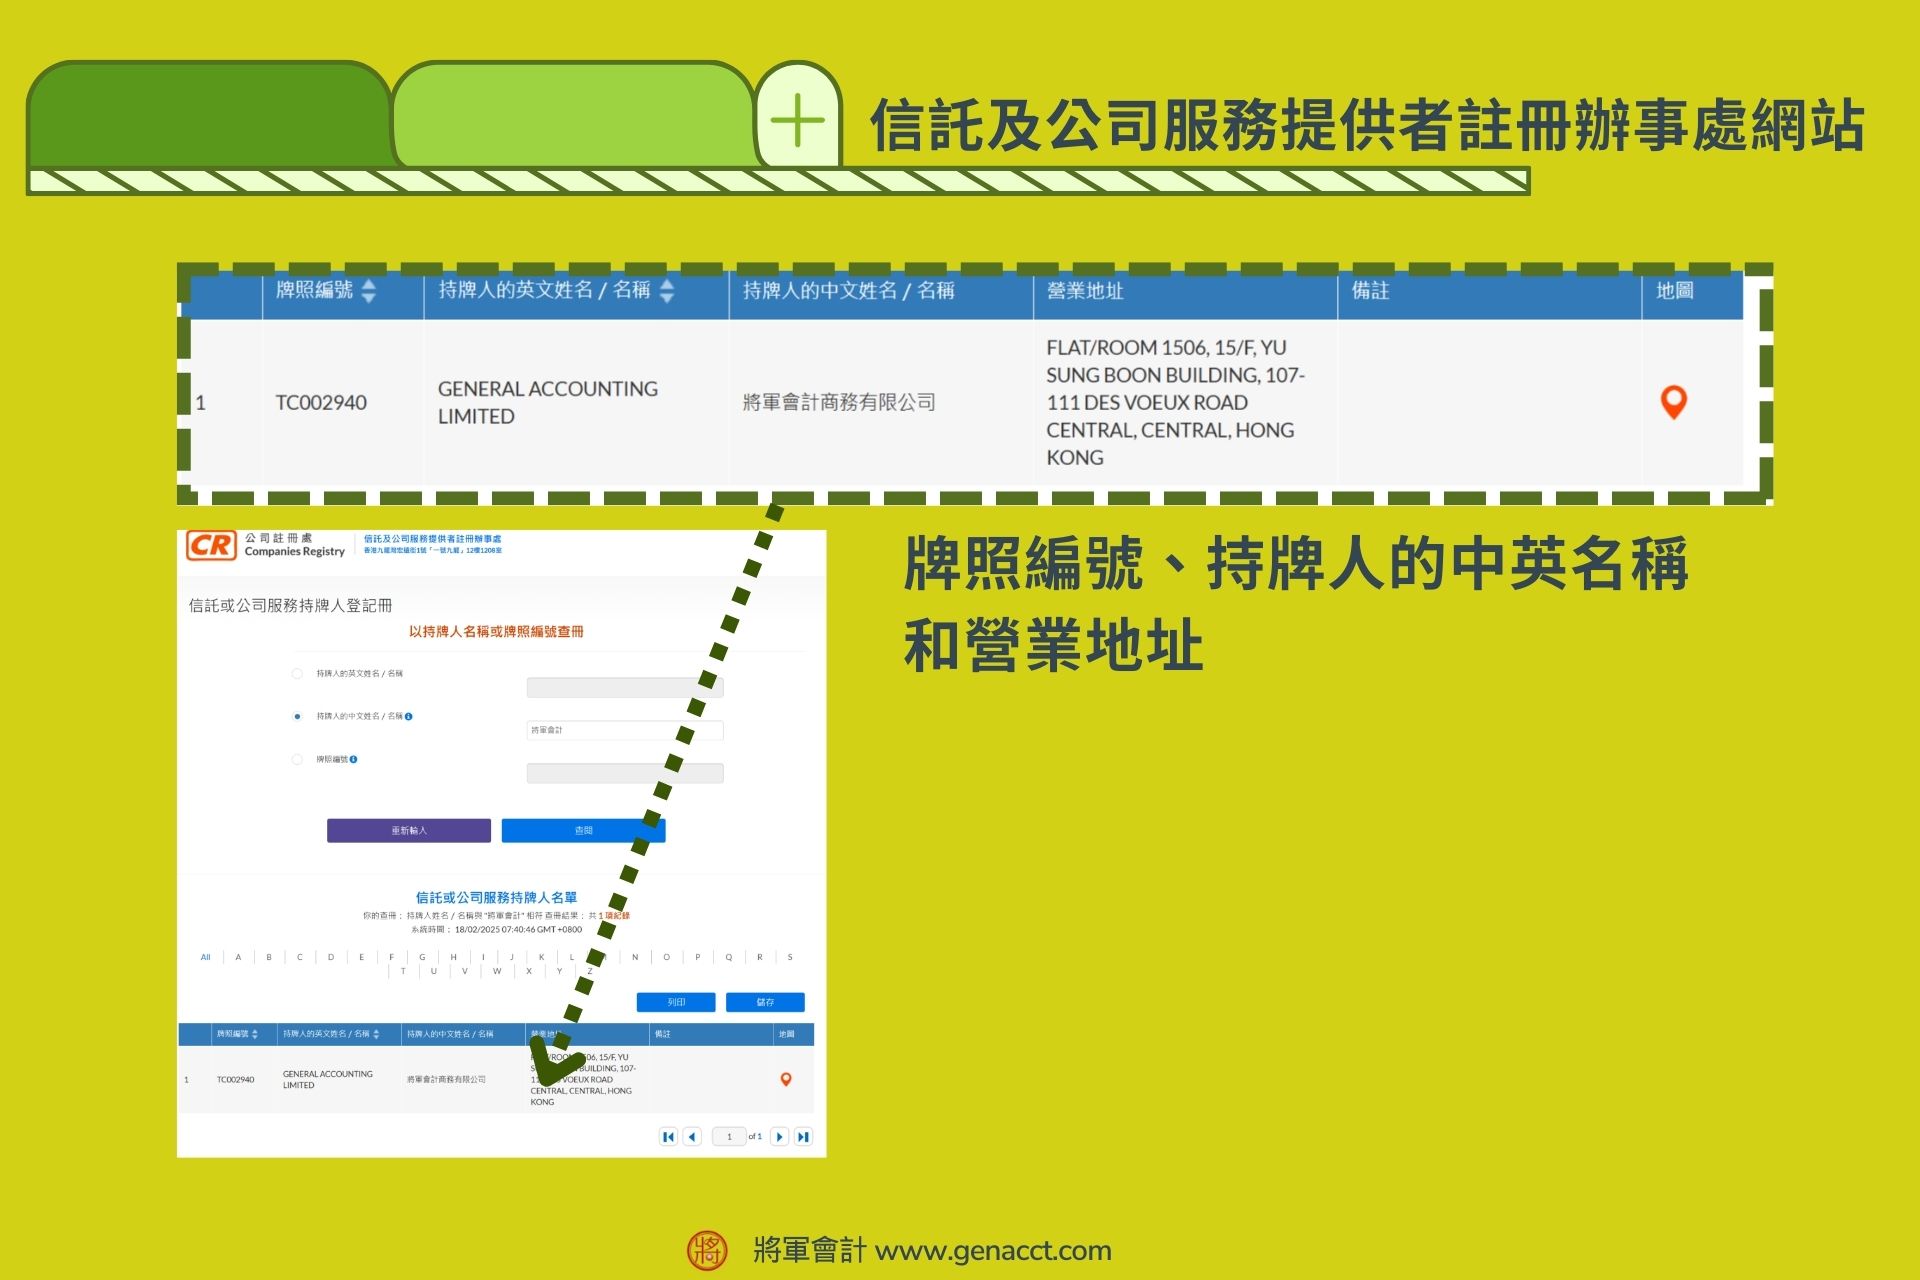Go to previous page arrow in pagination

point(691,1136)
